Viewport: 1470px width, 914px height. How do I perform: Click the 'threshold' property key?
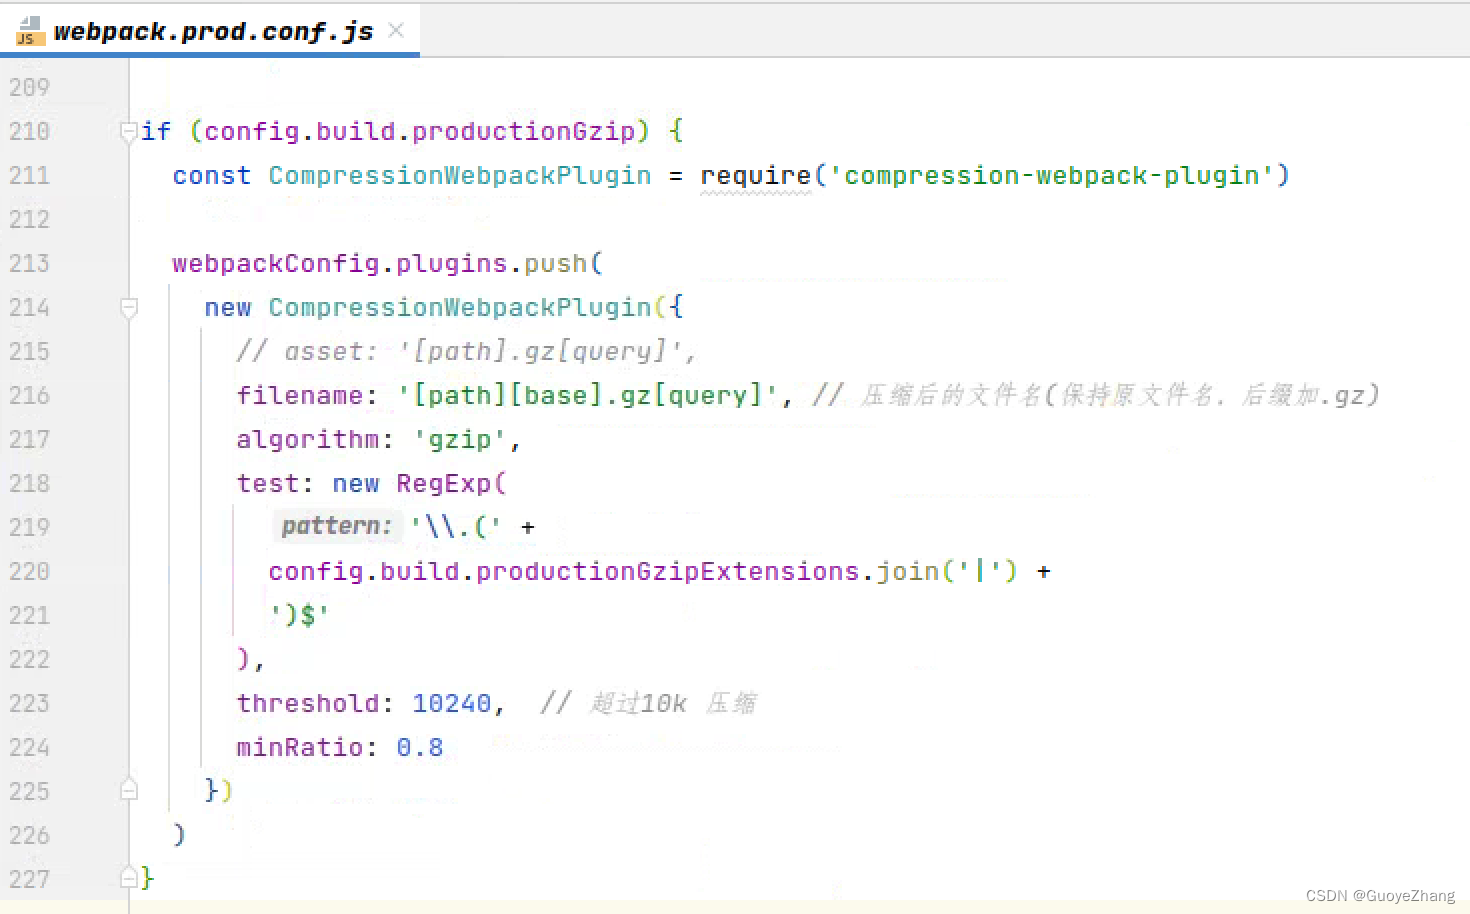point(307,704)
